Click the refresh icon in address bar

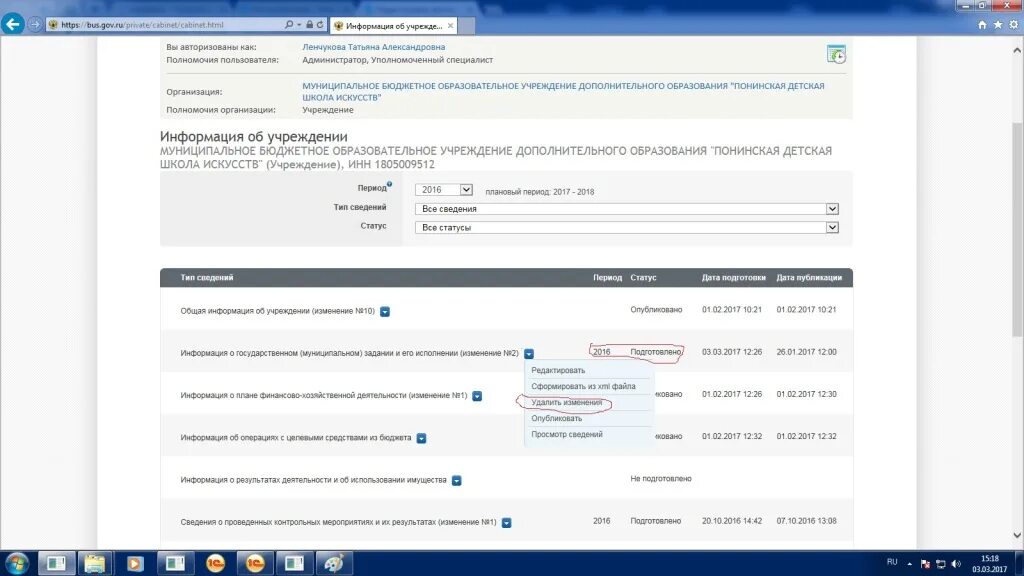pyautogui.click(x=320, y=24)
